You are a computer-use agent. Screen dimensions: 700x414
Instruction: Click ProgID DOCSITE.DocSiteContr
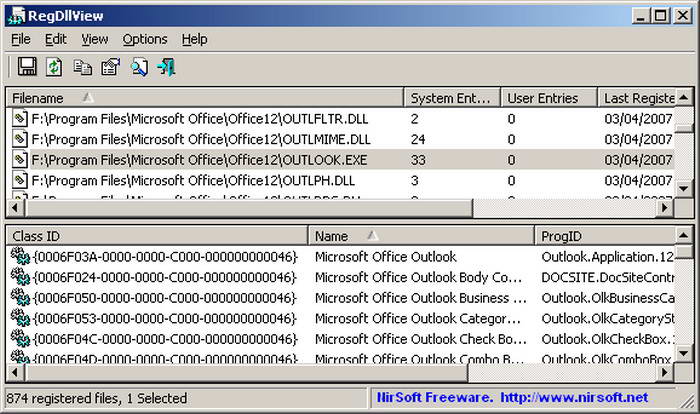click(607, 277)
